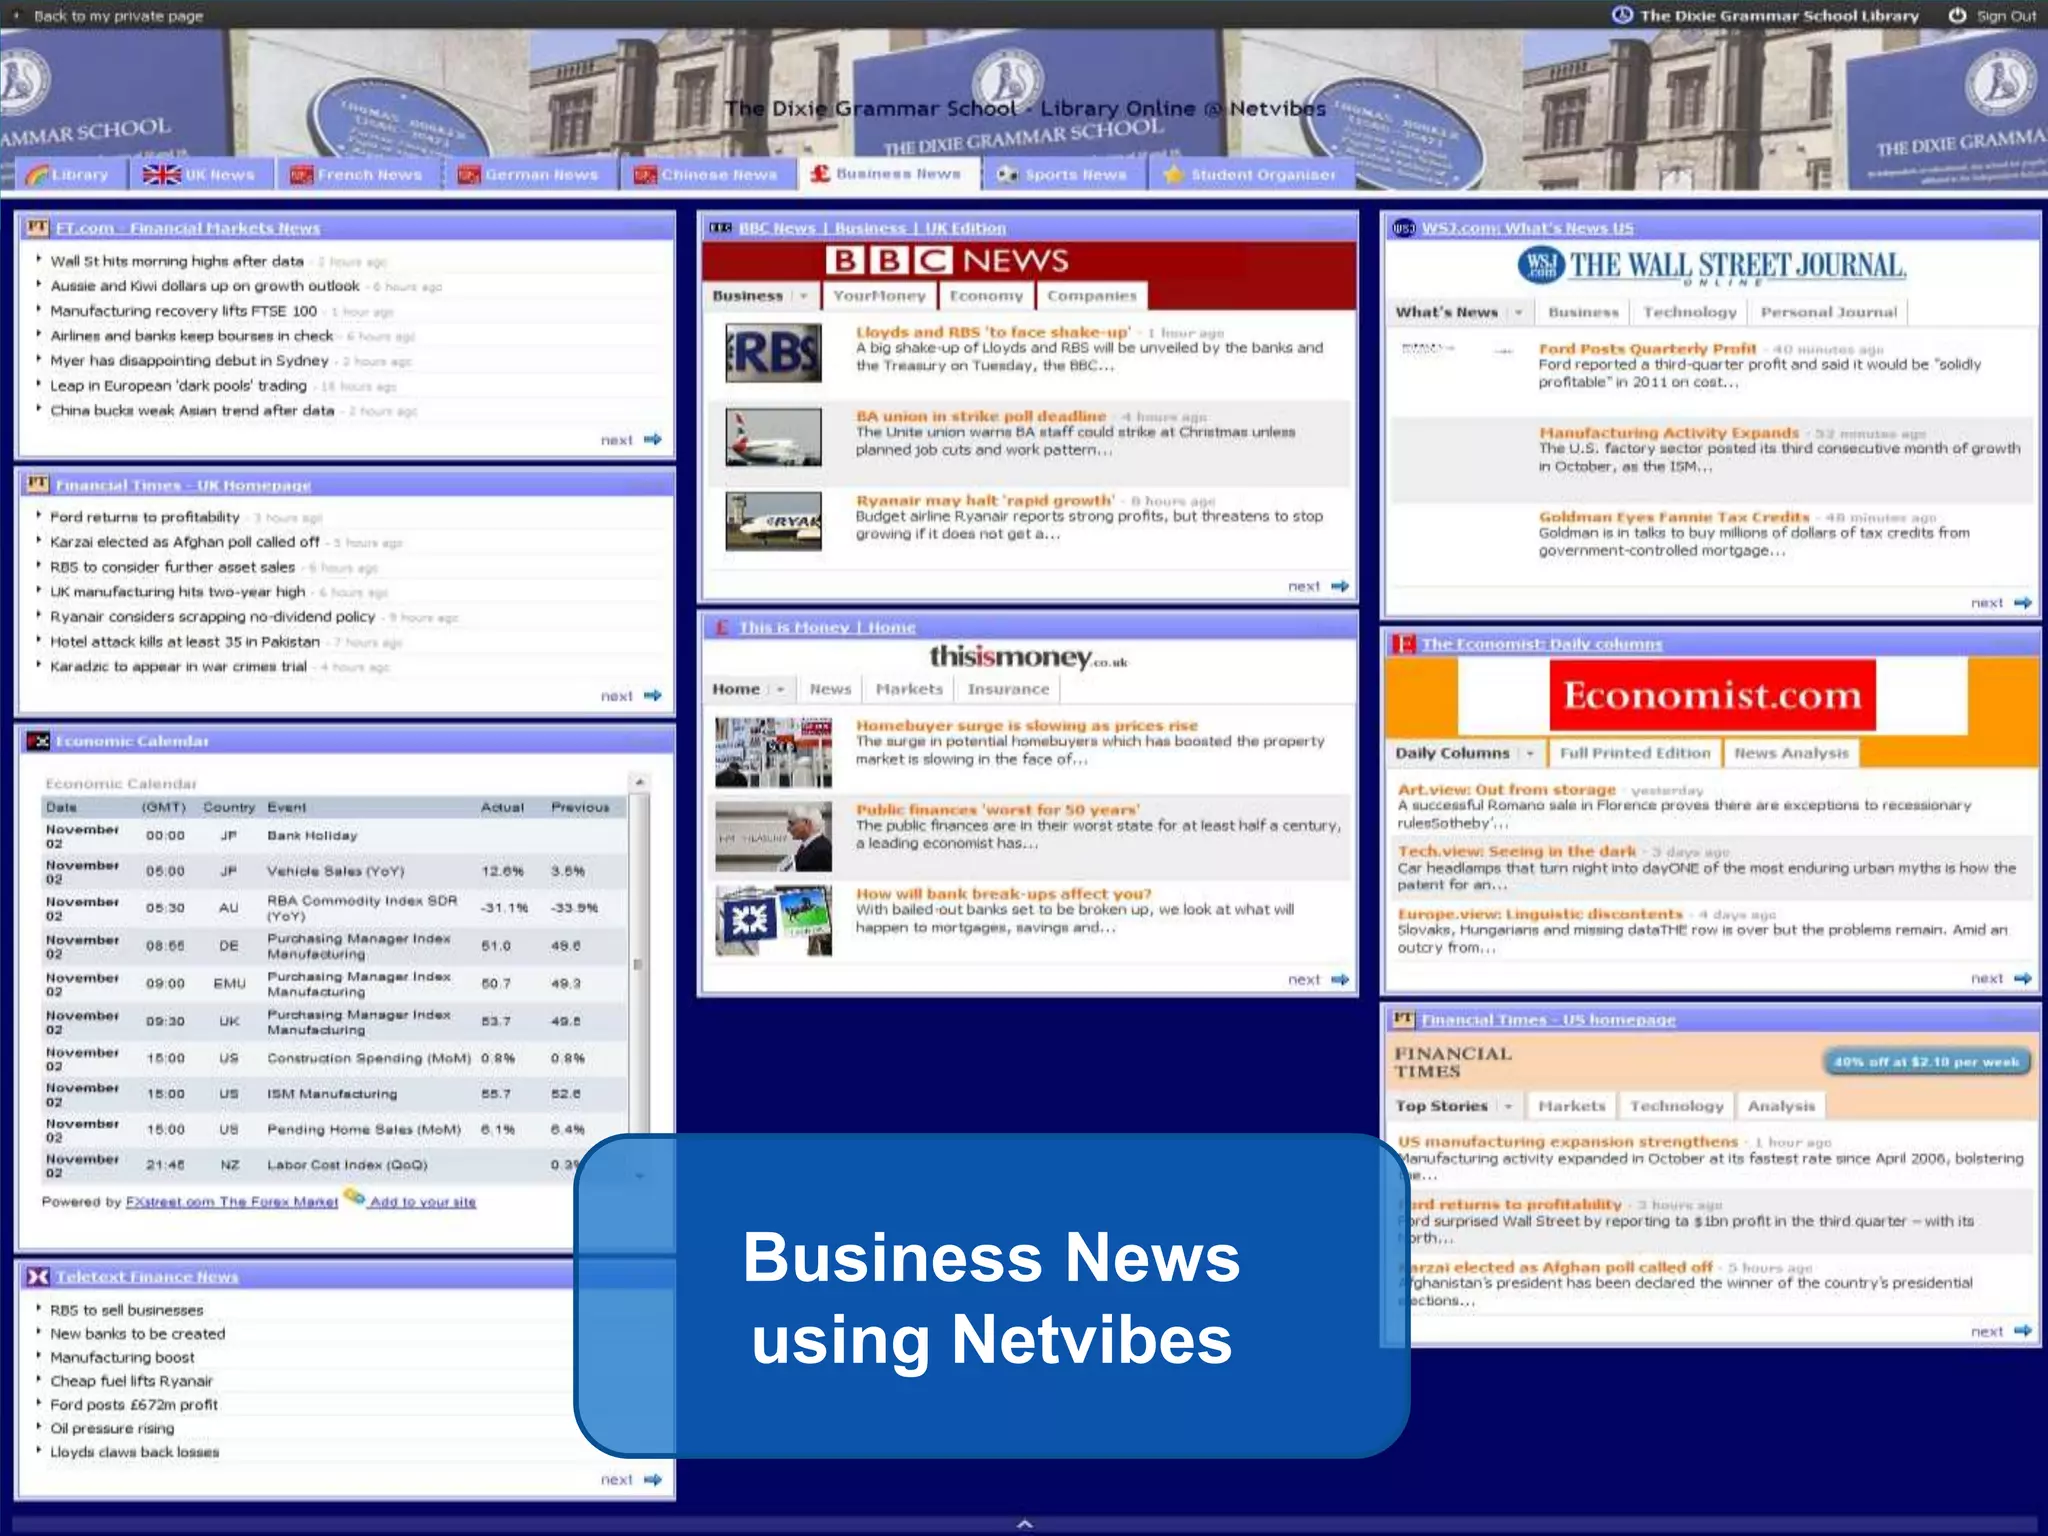Click the rainbow icon on Library tab
The height and width of the screenshot is (1536, 2048).
click(x=37, y=175)
